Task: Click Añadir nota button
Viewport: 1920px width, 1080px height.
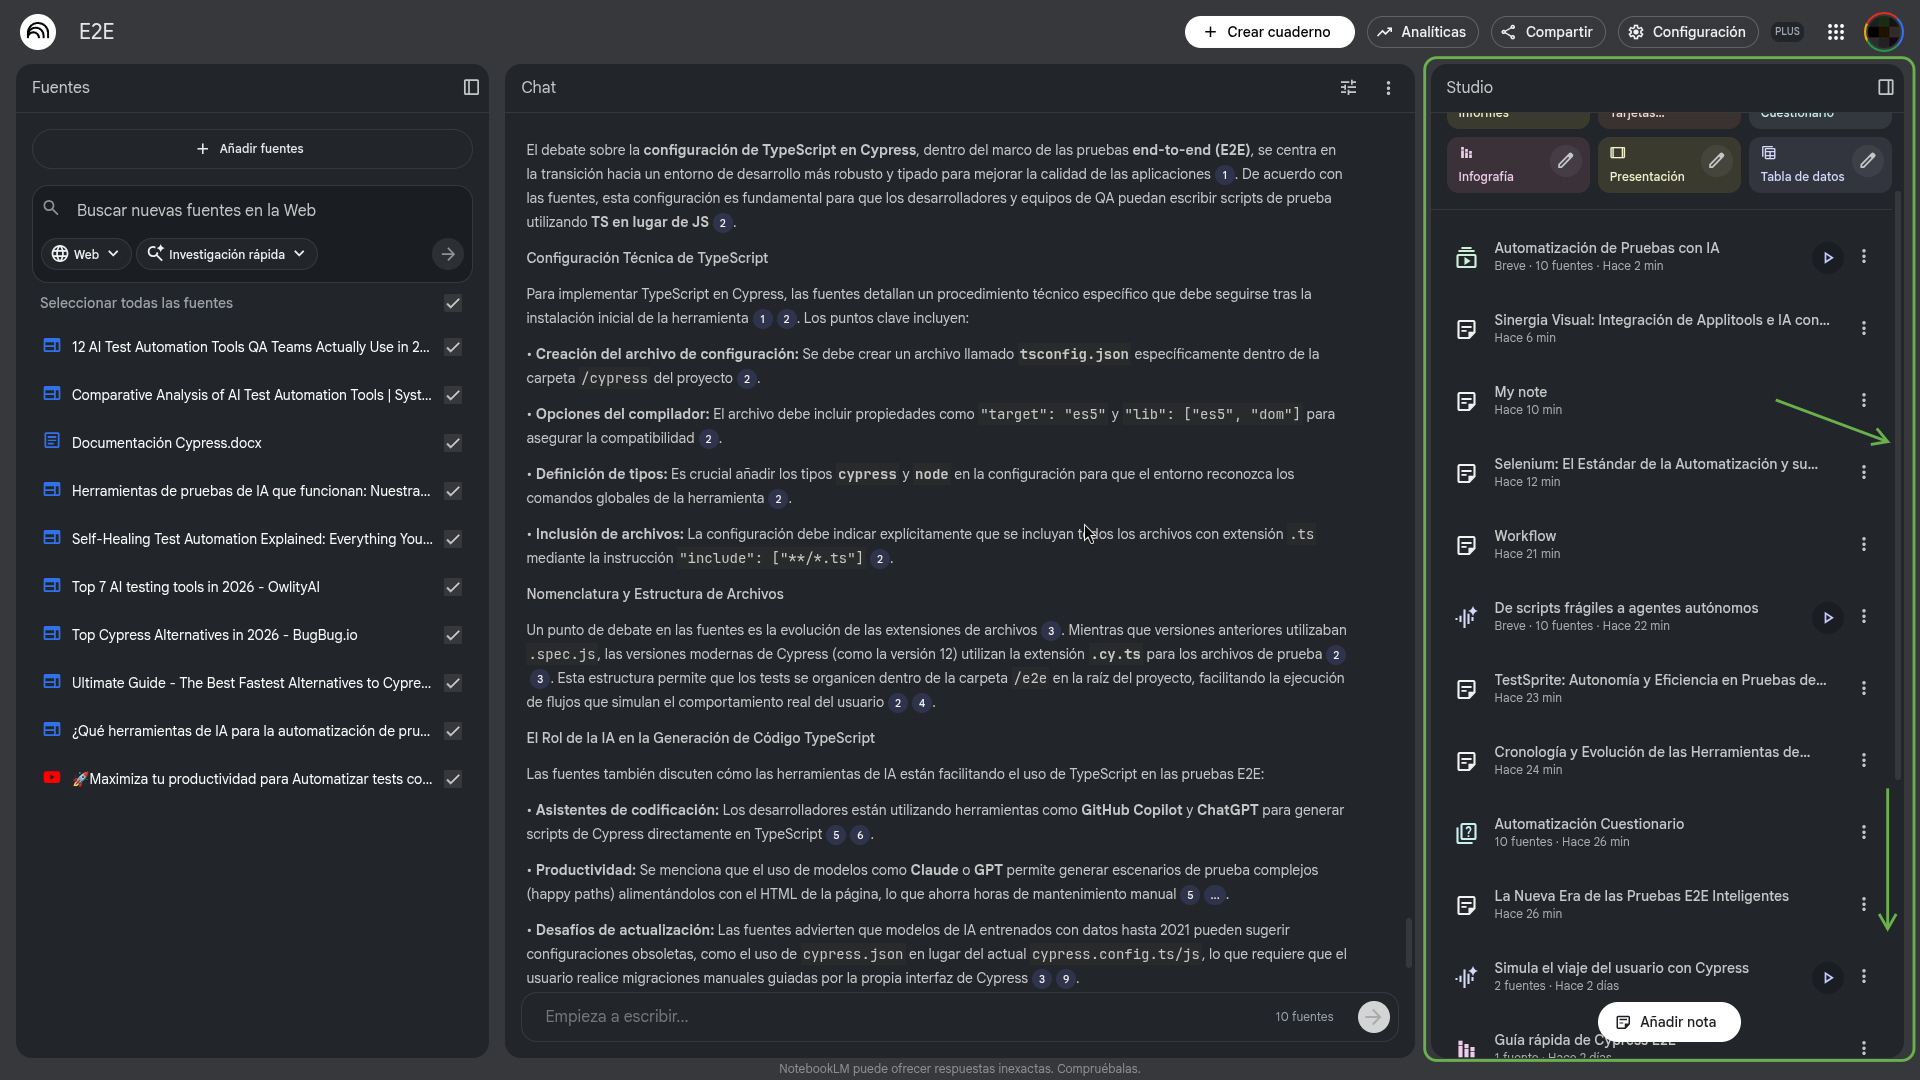Action: tap(1668, 1022)
